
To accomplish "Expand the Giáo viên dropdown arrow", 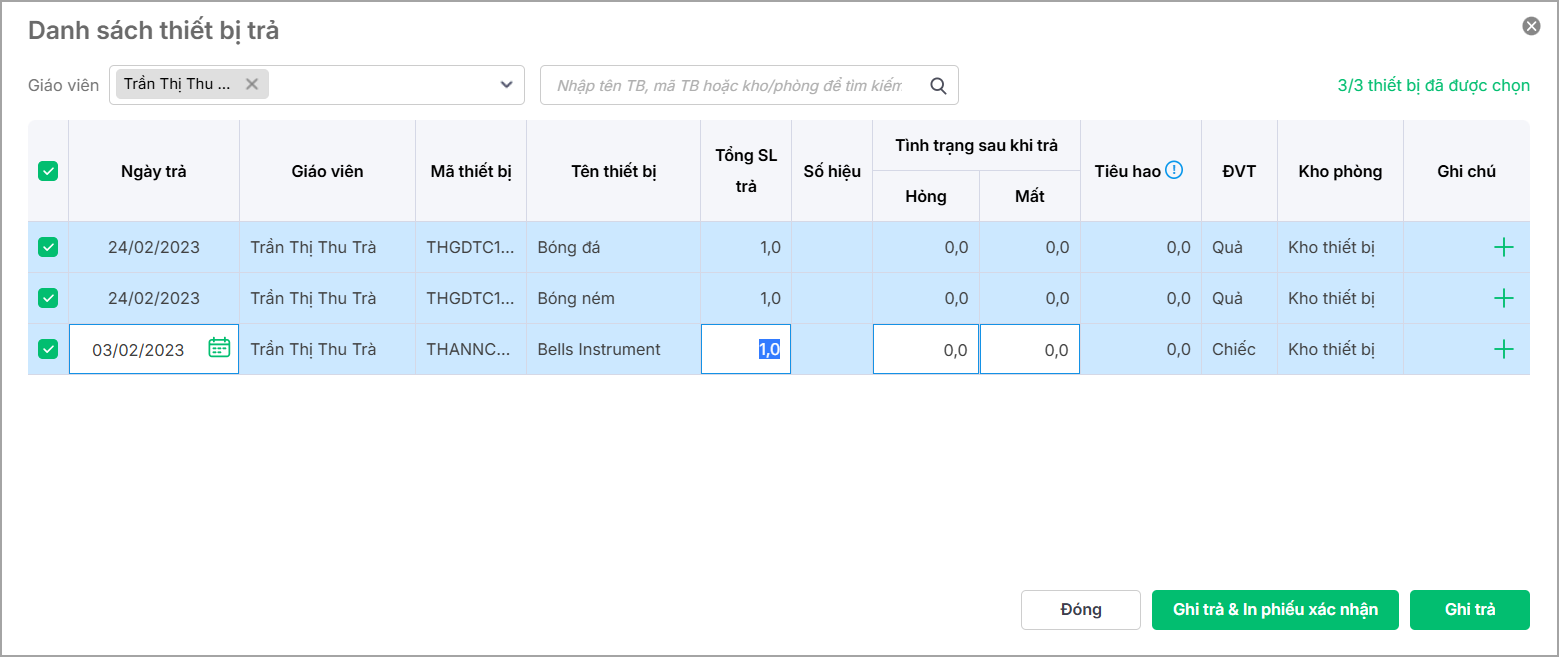I will pyautogui.click(x=506, y=85).
